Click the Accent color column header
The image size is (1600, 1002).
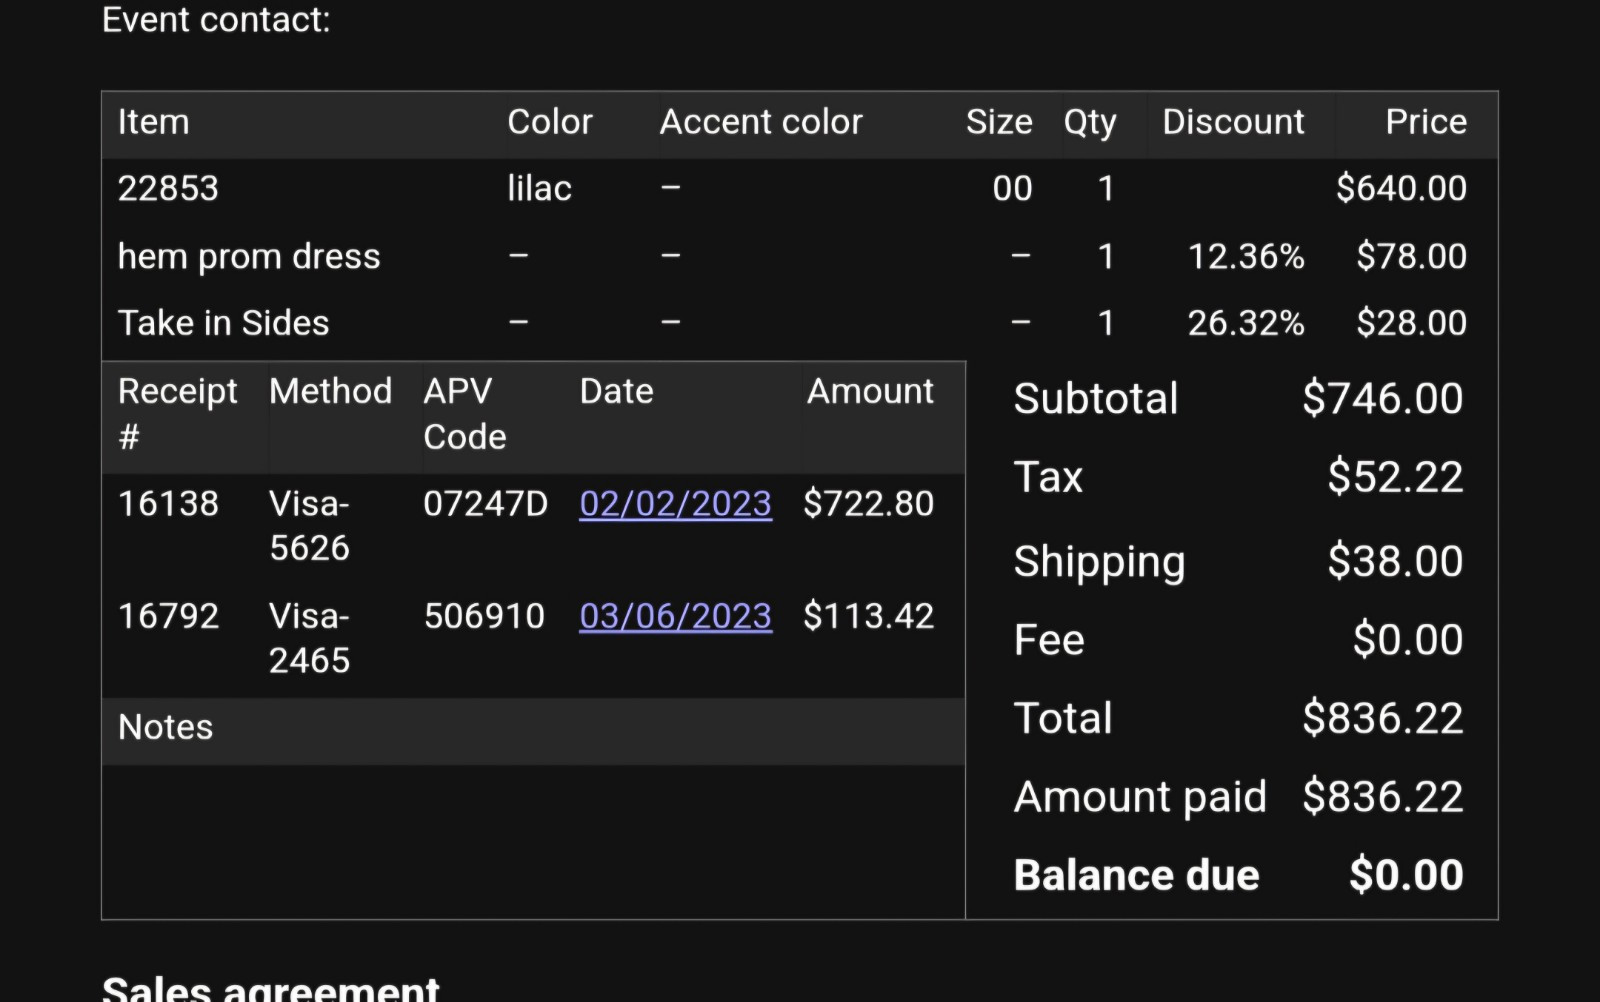click(x=760, y=122)
